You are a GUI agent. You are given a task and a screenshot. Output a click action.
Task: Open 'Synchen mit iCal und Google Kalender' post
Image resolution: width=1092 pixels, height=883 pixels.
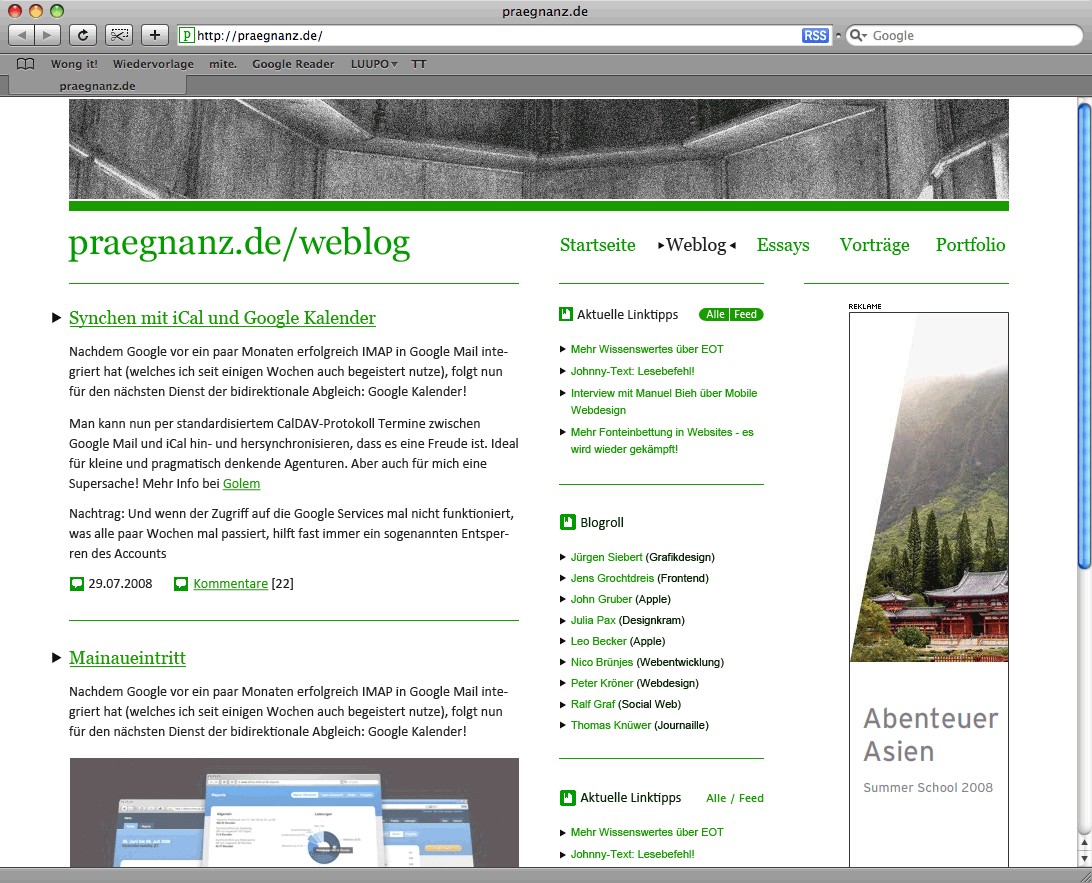[x=222, y=318]
